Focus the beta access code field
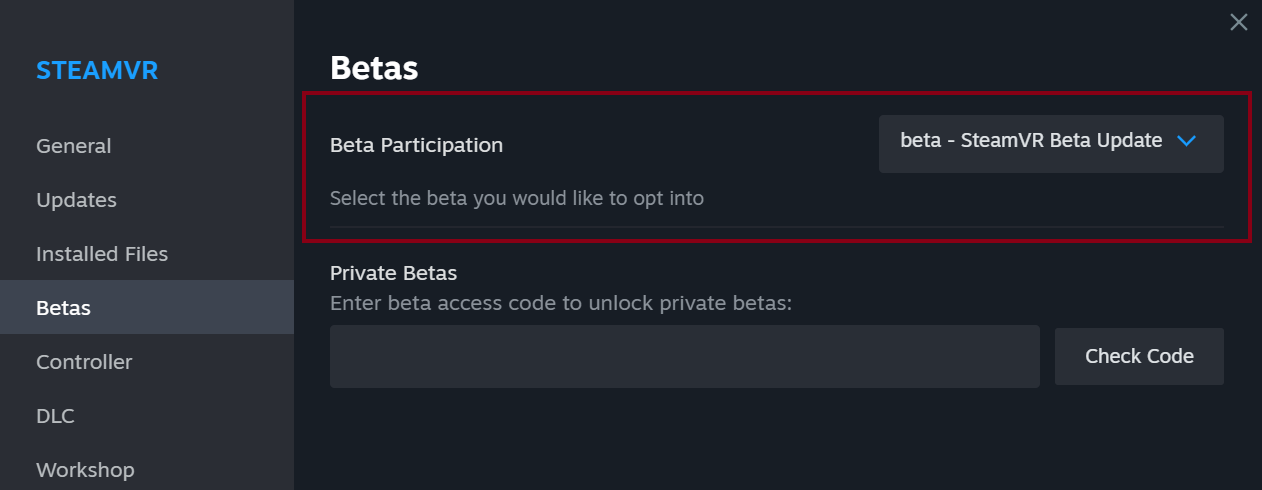1262x490 pixels. coord(684,356)
